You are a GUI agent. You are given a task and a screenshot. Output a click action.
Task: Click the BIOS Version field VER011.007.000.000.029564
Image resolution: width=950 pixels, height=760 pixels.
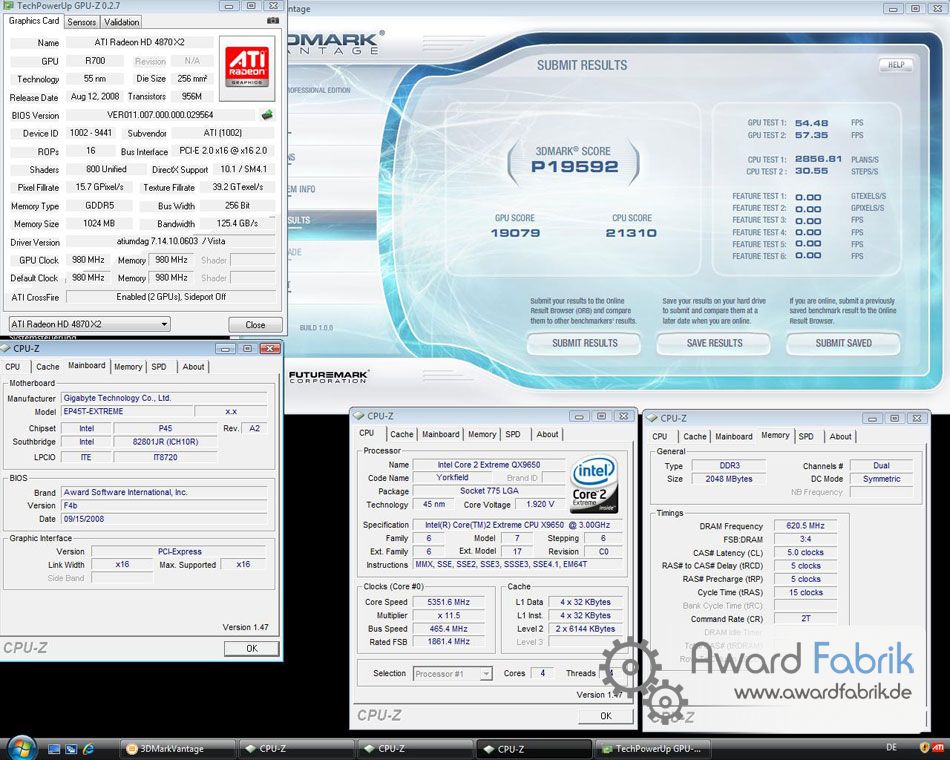coord(161,115)
